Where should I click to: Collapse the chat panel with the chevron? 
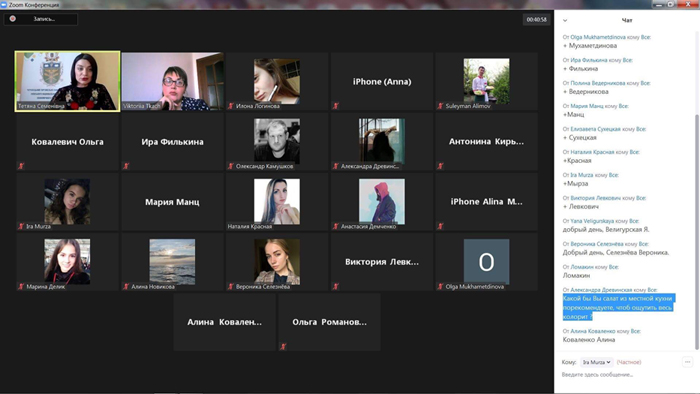[565, 21]
